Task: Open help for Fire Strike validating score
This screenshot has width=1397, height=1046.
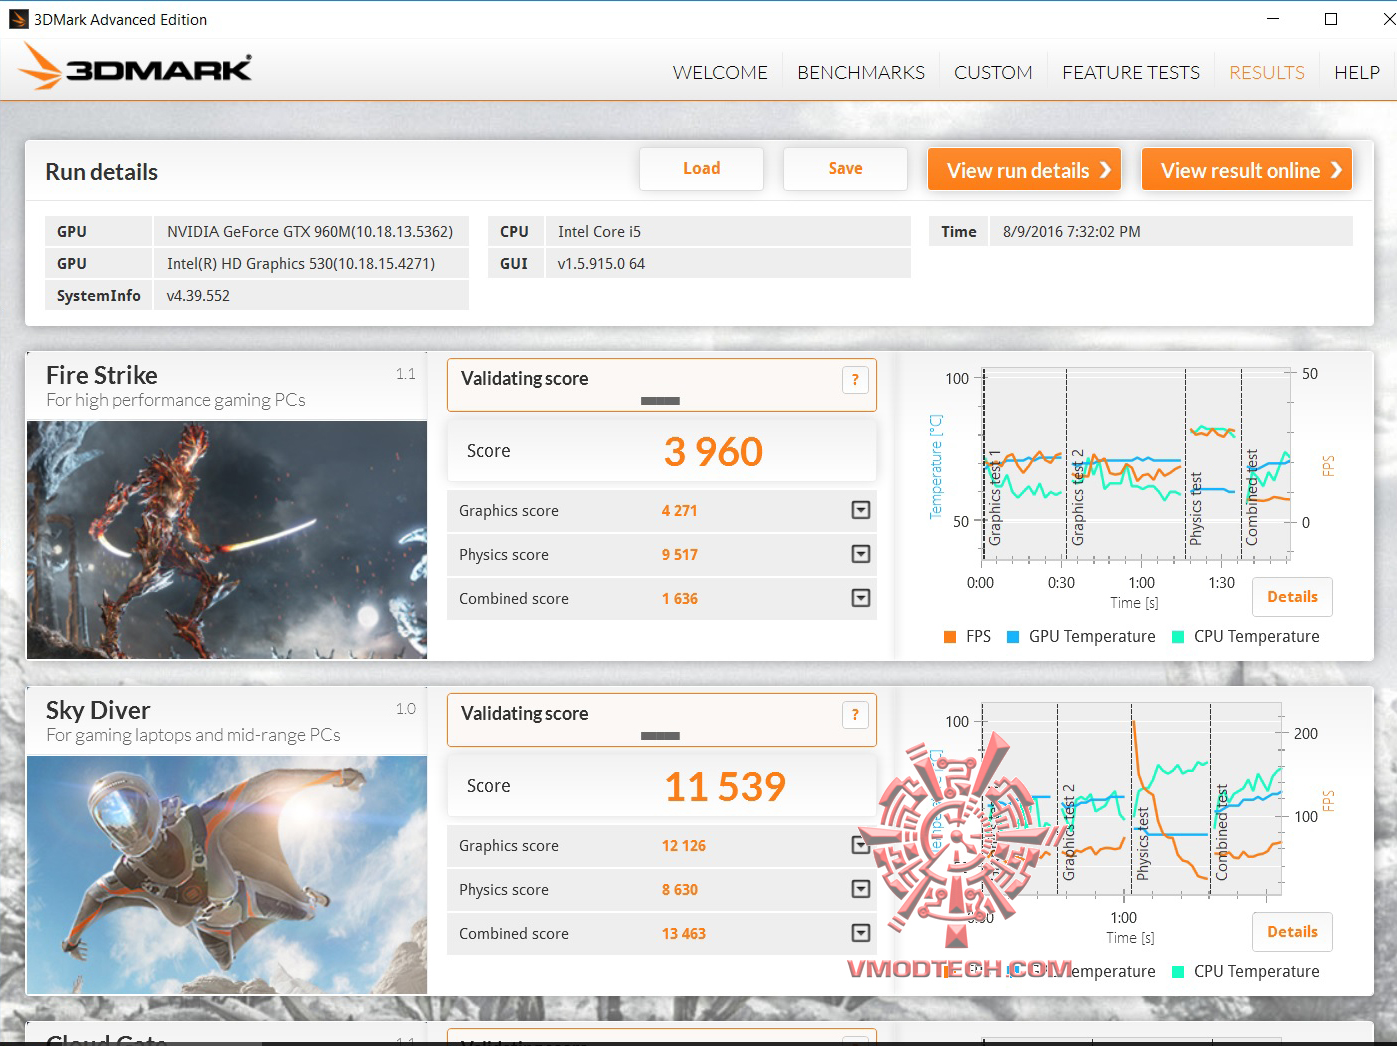Action: 855,380
